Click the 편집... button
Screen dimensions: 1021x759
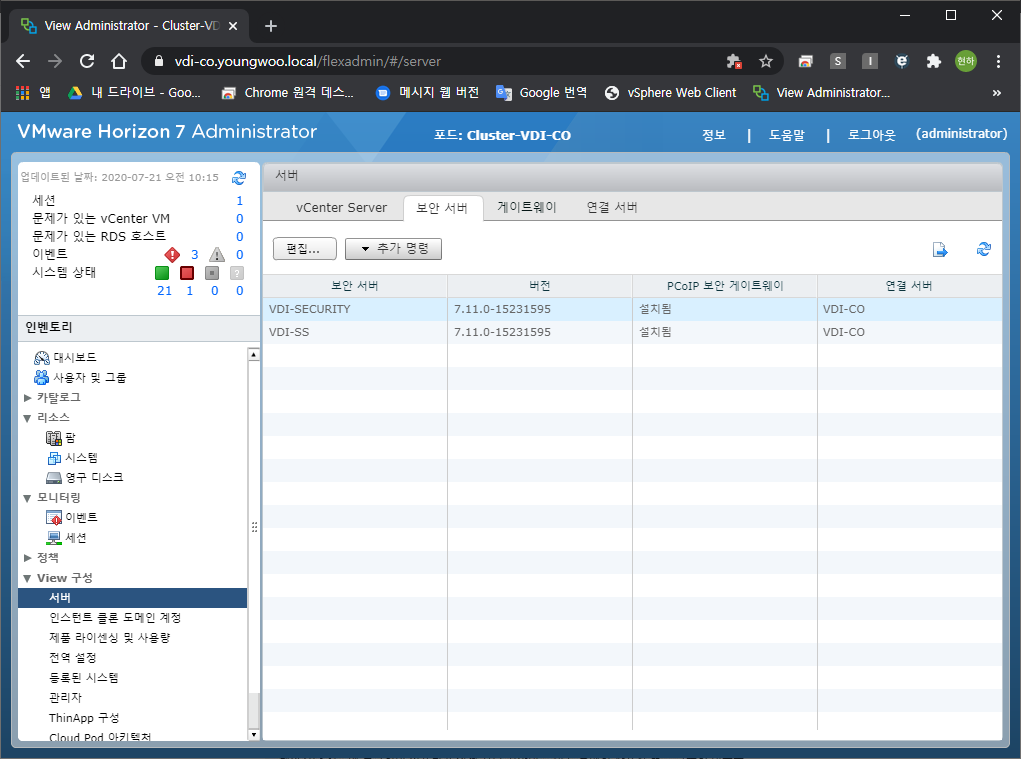(x=304, y=249)
